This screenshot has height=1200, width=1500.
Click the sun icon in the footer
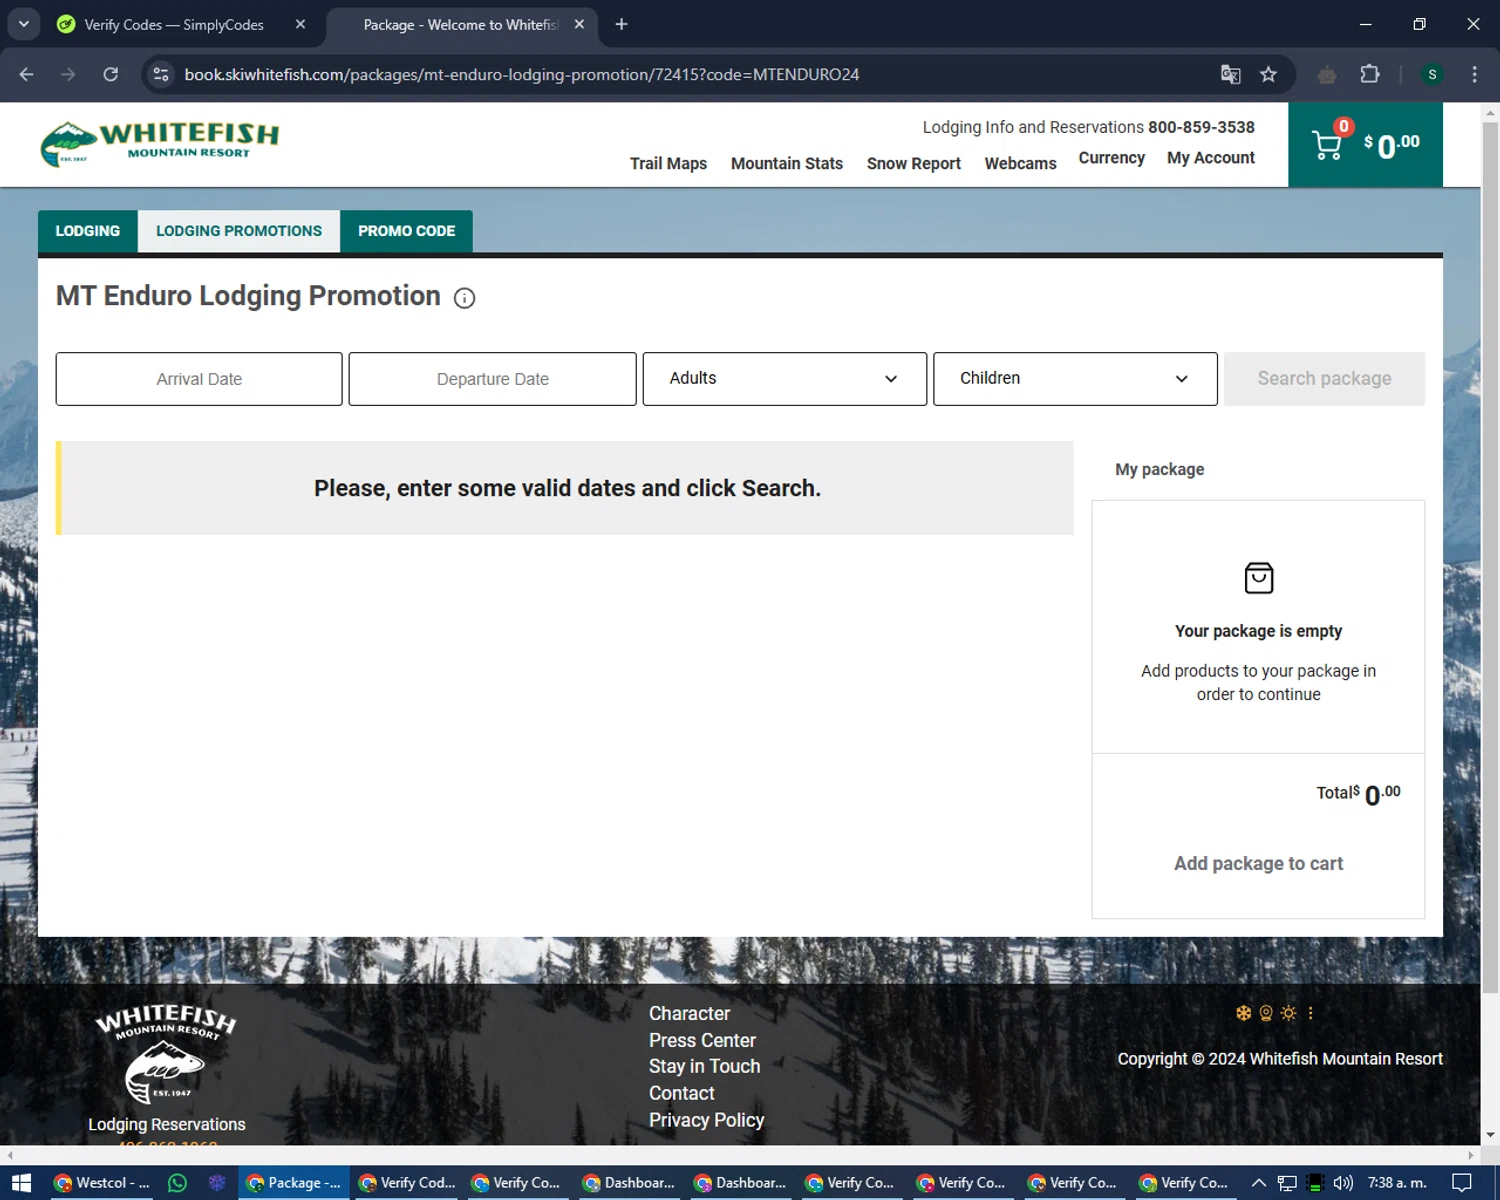[x=1288, y=1013]
